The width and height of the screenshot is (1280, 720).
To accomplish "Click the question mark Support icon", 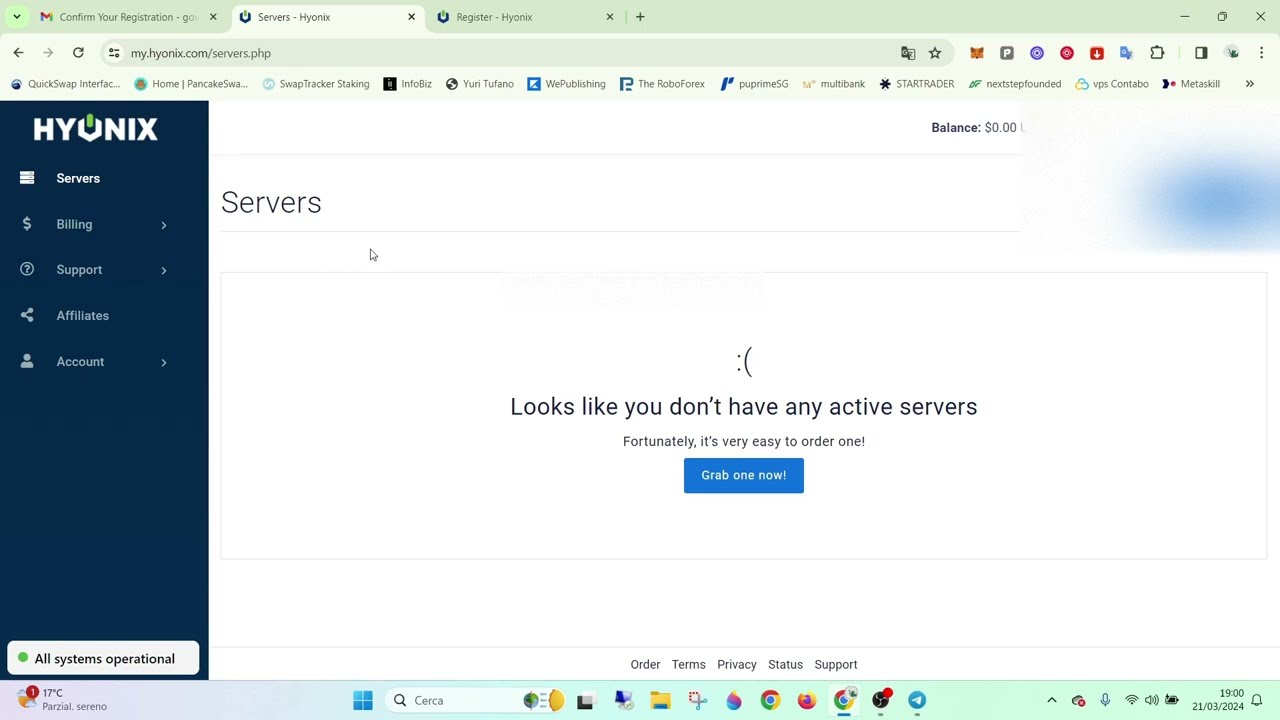I will (x=27, y=269).
